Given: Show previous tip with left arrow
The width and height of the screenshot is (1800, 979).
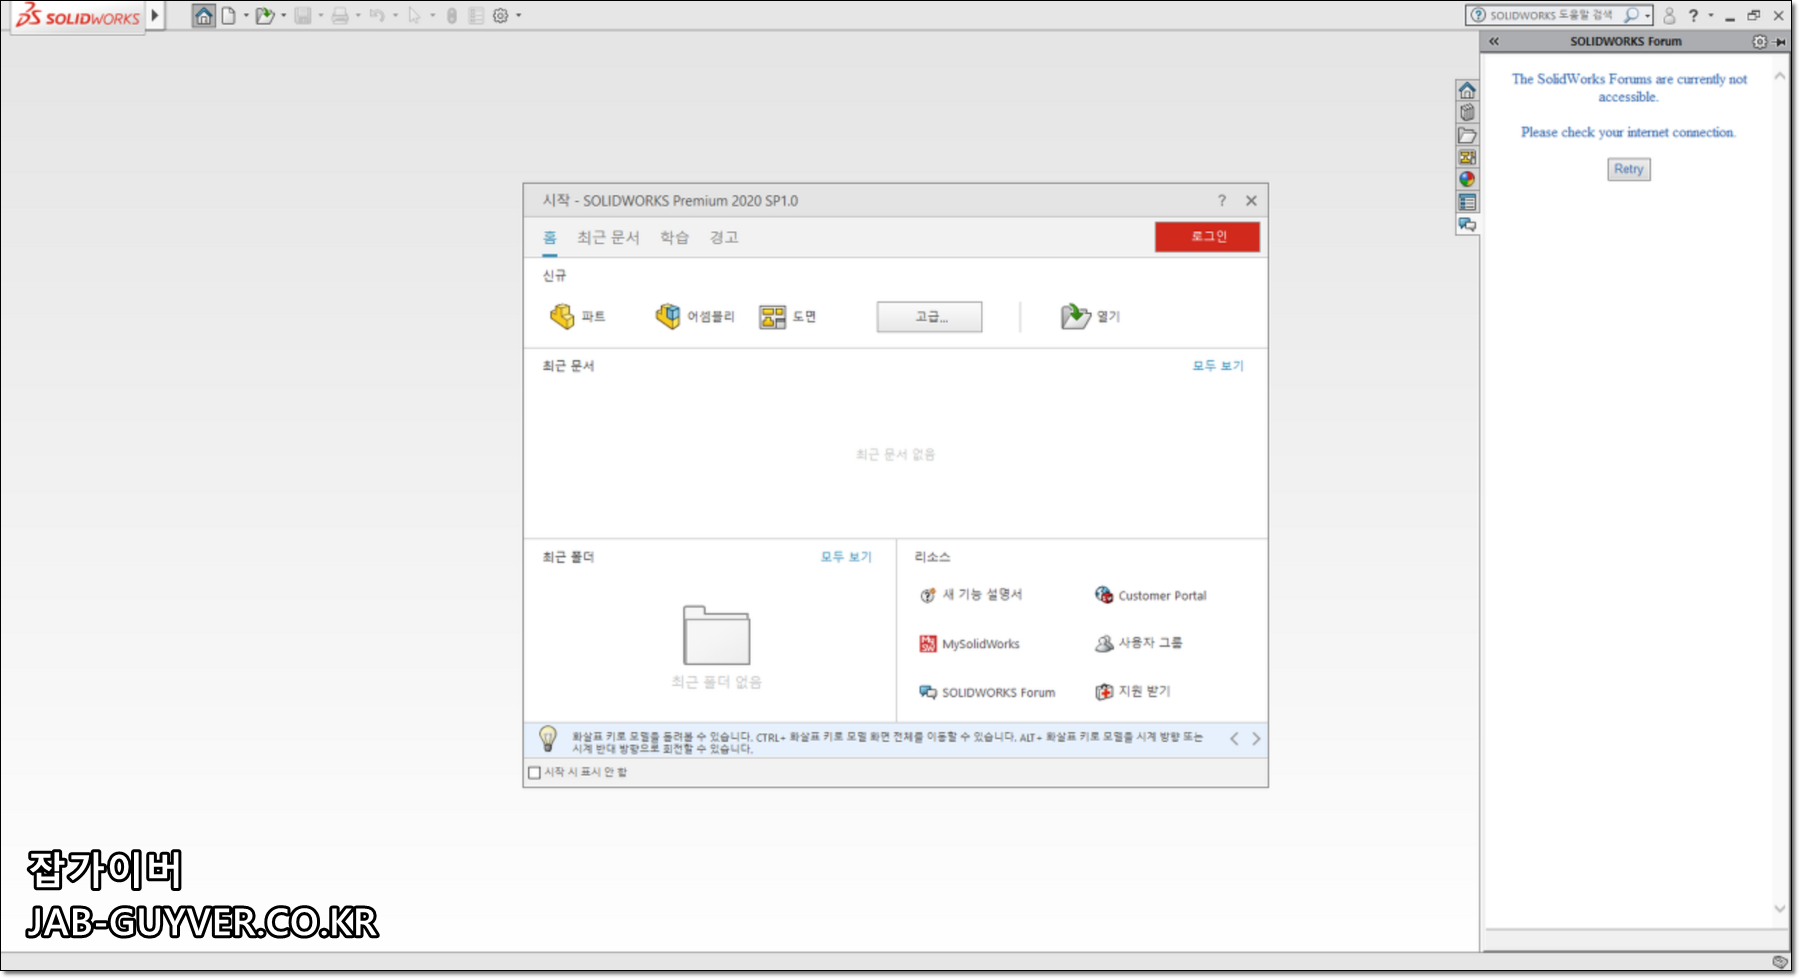Looking at the screenshot, I should 1234,739.
